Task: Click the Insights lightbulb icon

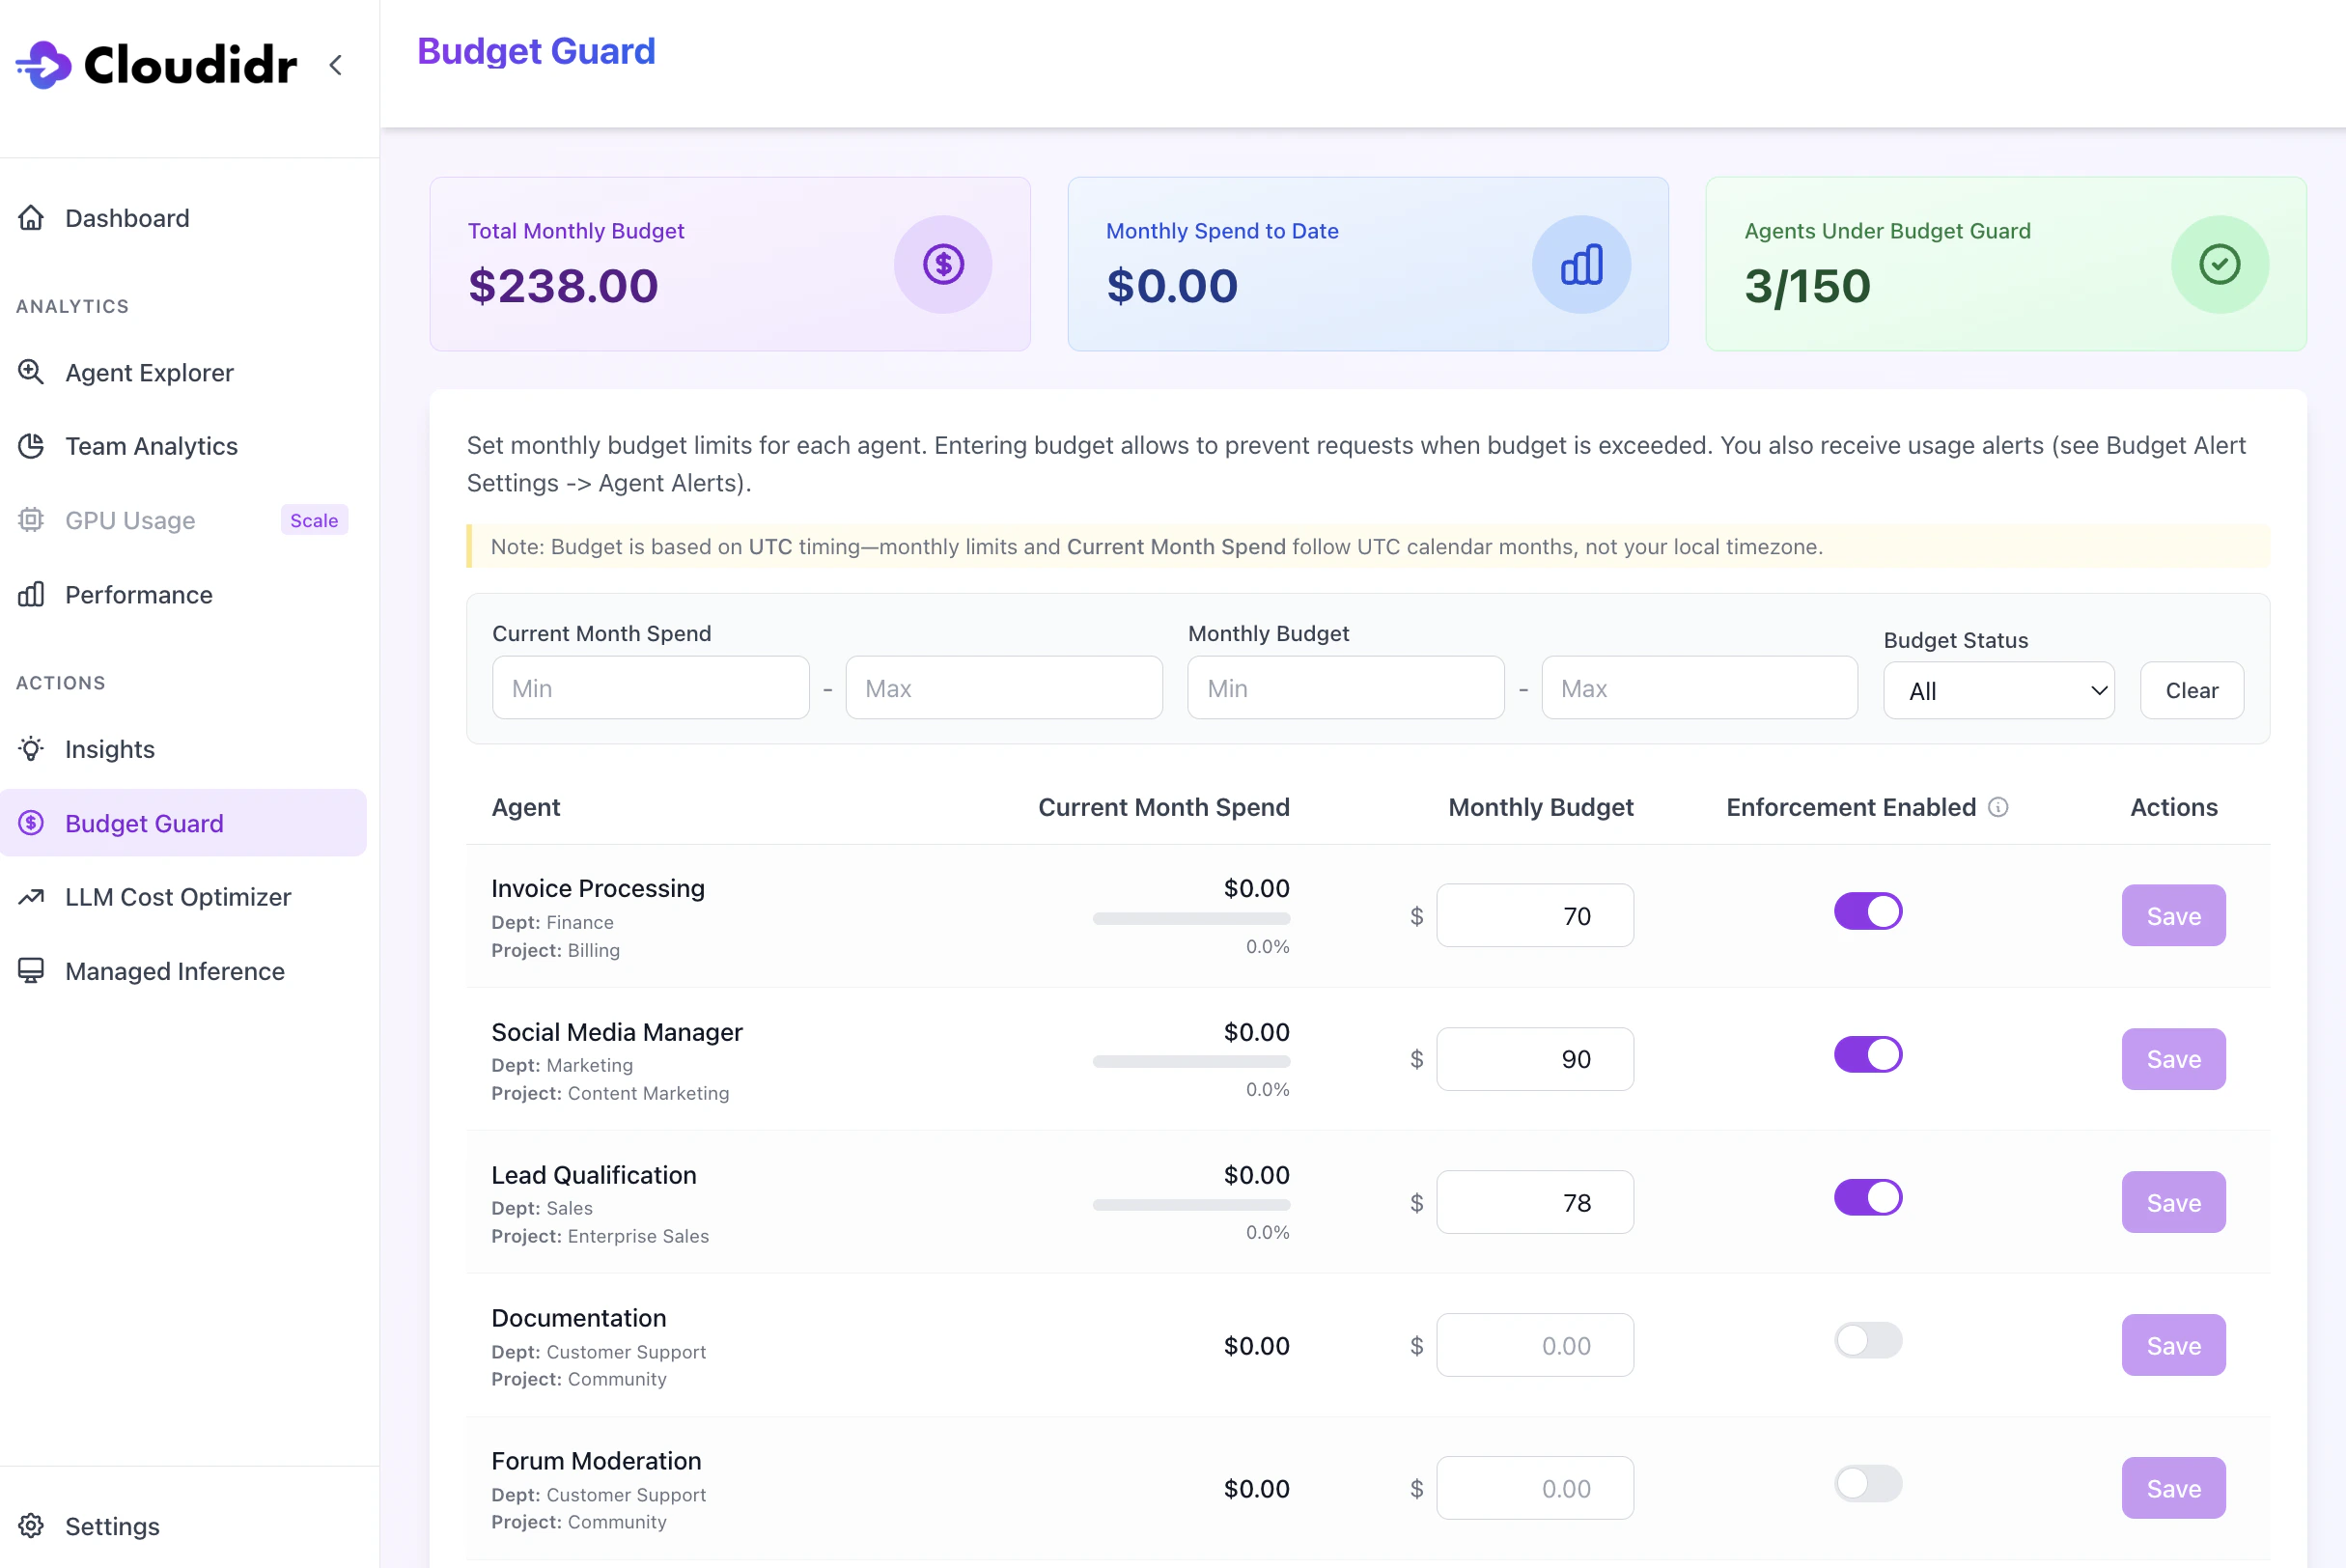Action: (31, 749)
